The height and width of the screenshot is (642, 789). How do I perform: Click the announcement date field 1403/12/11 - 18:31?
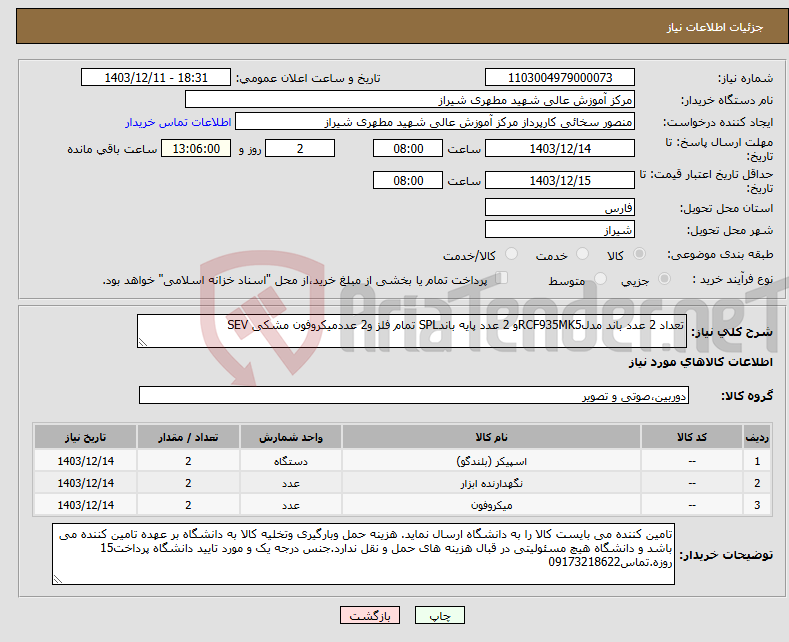click(156, 77)
